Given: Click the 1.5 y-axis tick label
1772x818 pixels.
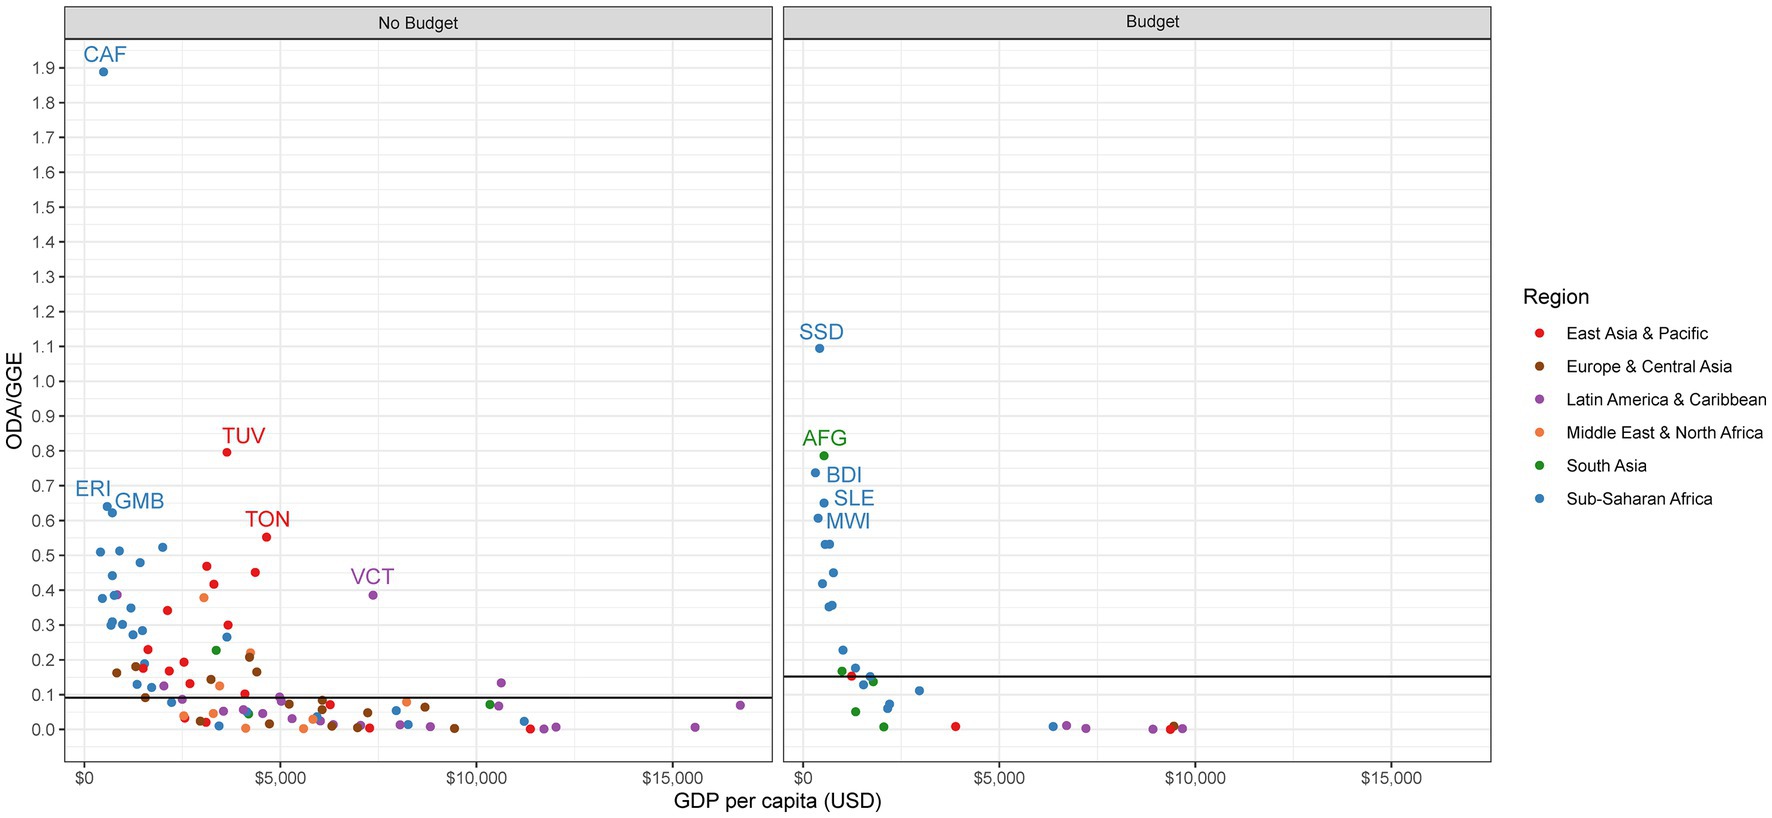Looking at the screenshot, I should [43, 207].
